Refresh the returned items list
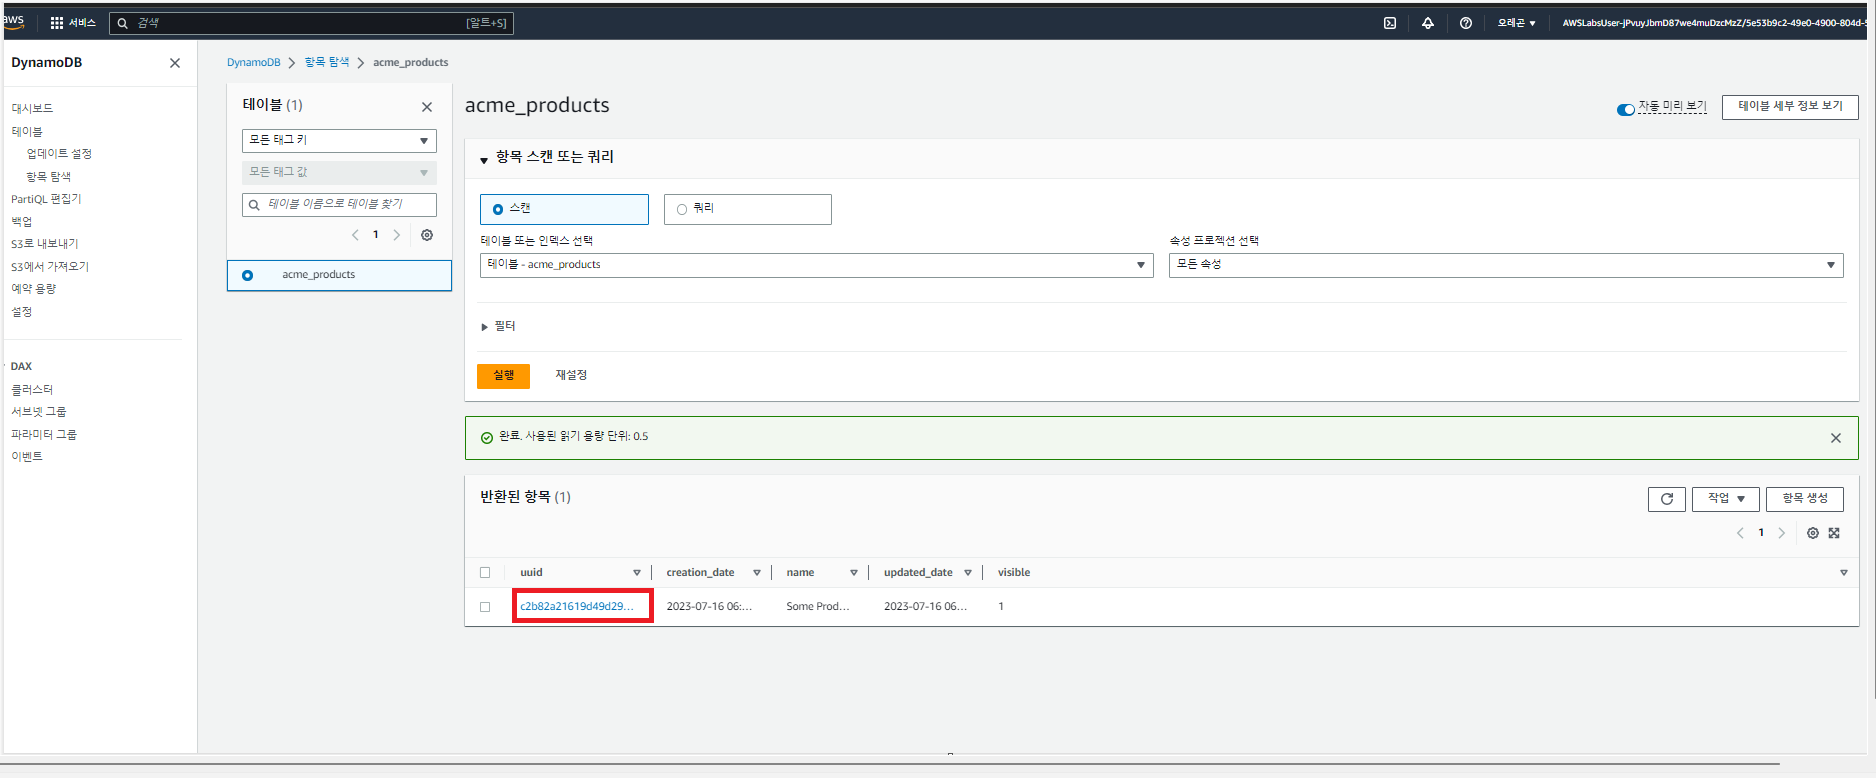 (x=1667, y=499)
